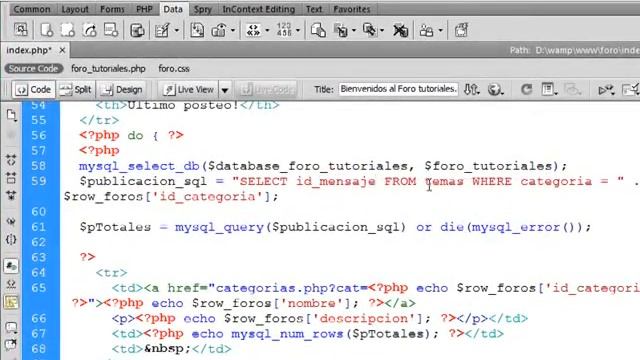Viewport: 640px width, 360px height.
Task: Click line number 61 in the gutter
Action: (39, 227)
